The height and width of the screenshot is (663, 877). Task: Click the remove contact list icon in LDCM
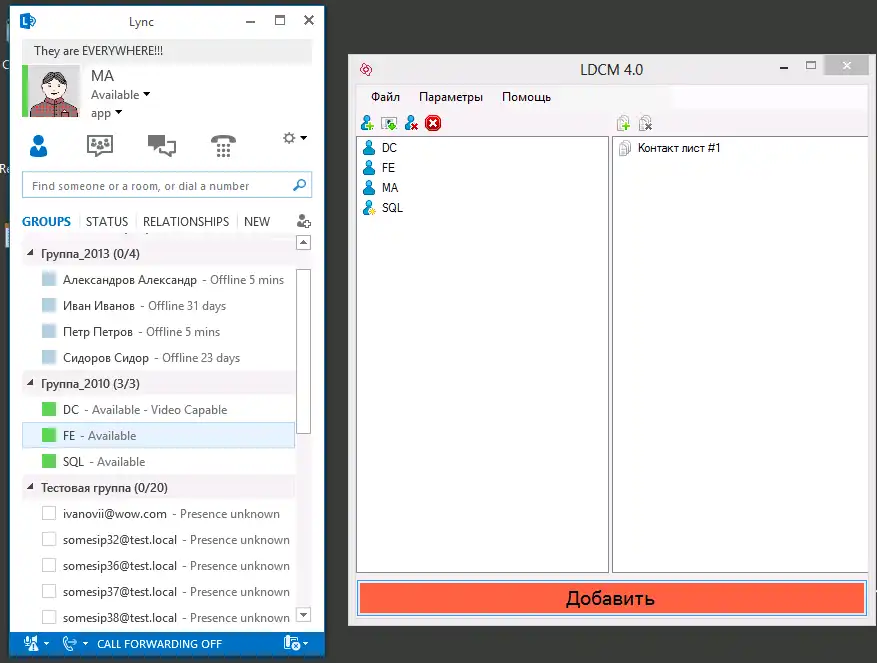point(645,123)
